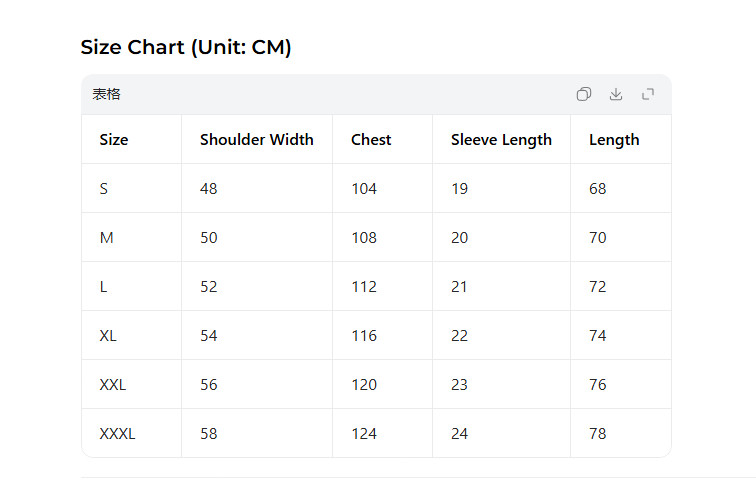Viewport: 756px width, 497px height.
Task: Click sleeve length value 23
Action: coord(459,385)
